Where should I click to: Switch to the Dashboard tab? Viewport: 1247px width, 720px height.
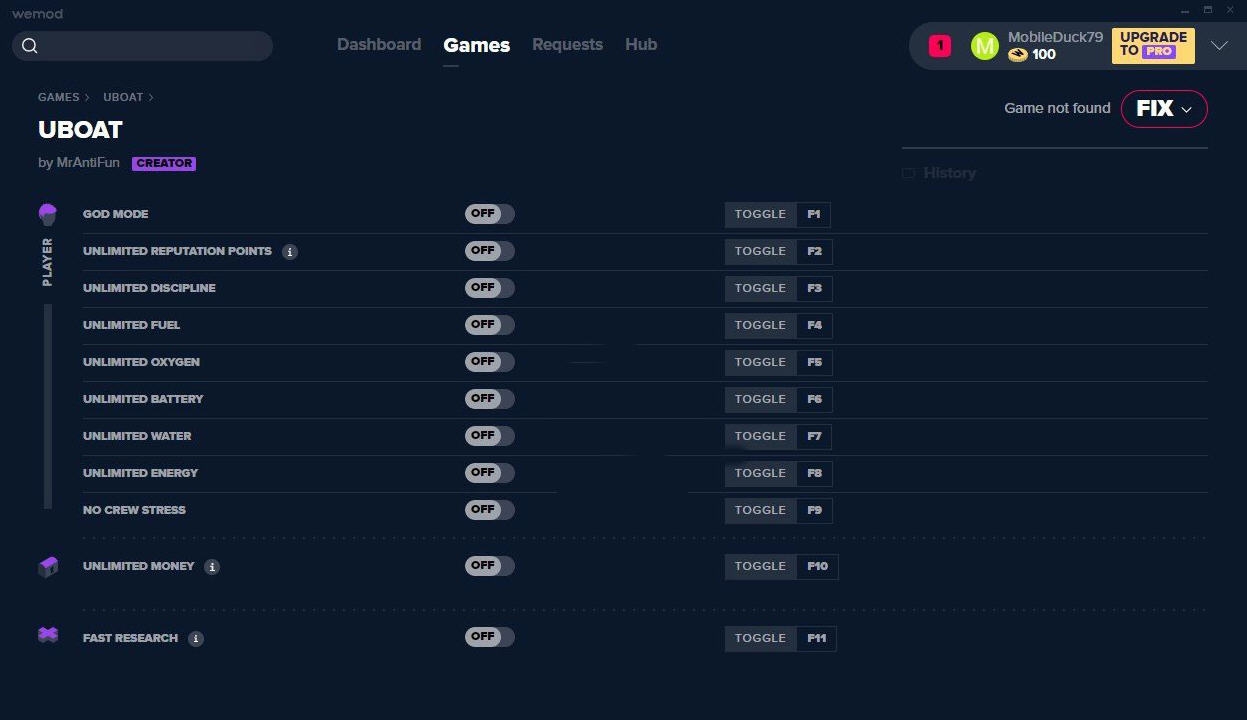379,44
